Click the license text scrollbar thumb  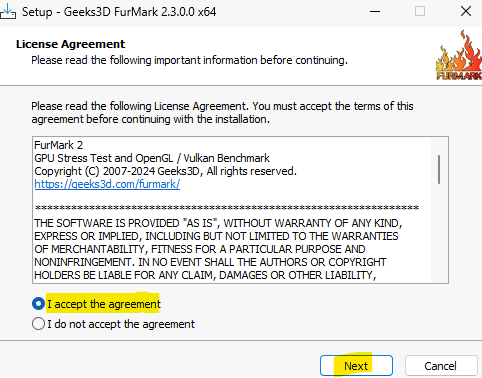(439, 169)
